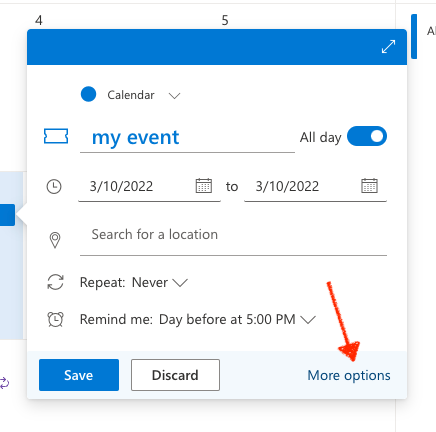
Task: Open More options link
Action: pyautogui.click(x=349, y=376)
